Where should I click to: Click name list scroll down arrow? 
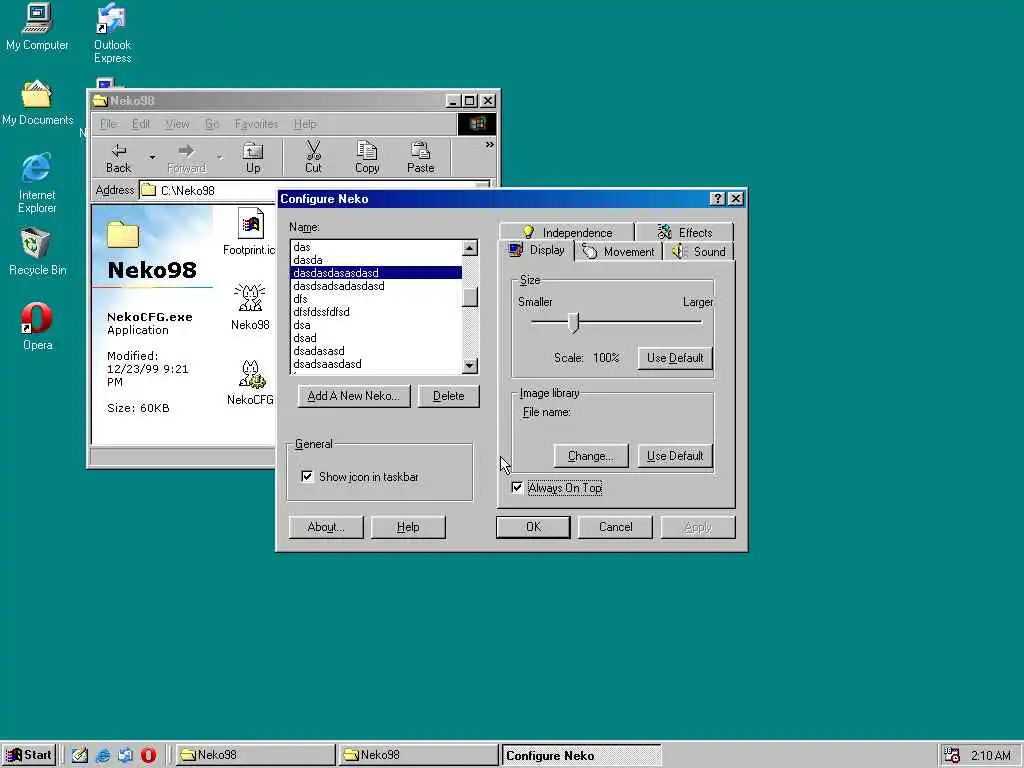point(470,366)
